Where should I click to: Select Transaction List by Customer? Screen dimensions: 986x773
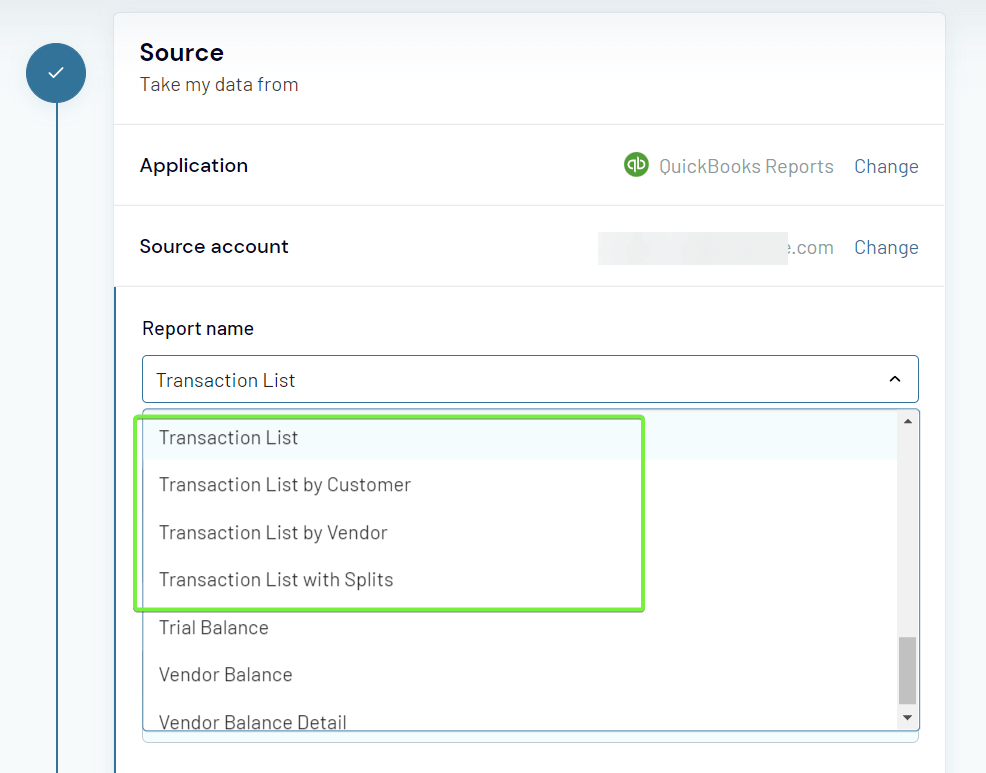pyautogui.click(x=520, y=484)
